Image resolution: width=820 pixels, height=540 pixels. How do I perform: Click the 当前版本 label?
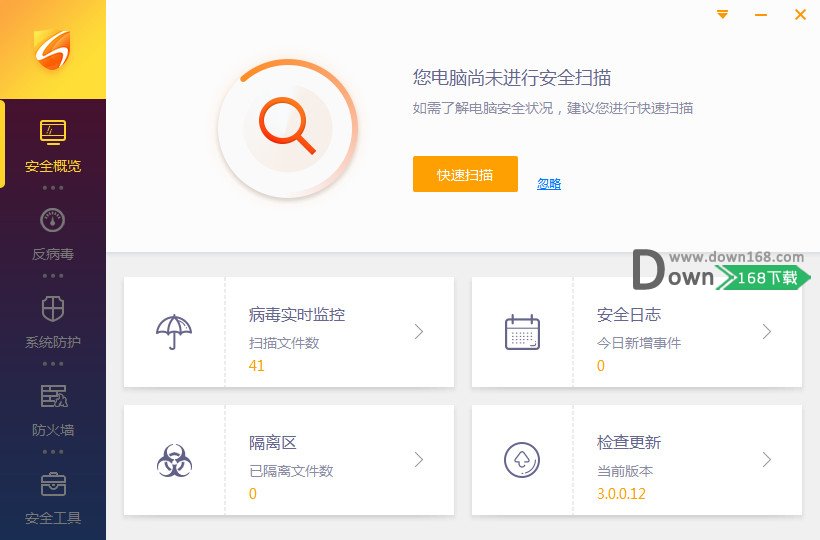click(x=625, y=471)
